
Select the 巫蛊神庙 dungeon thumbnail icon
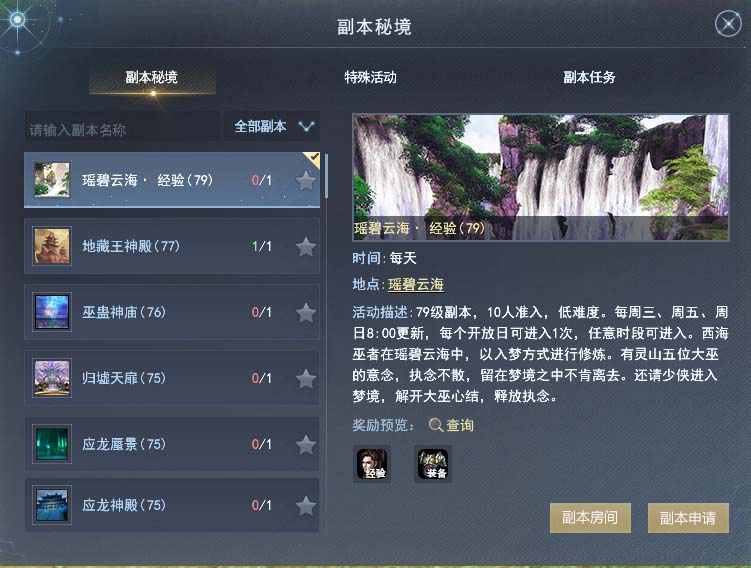click(52, 312)
